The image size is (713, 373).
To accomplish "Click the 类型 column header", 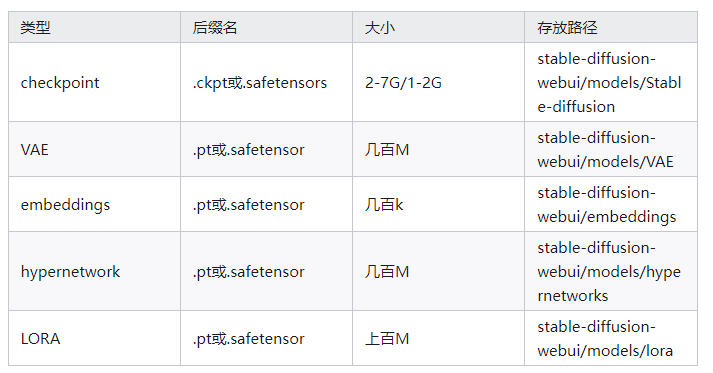I will point(95,27).
